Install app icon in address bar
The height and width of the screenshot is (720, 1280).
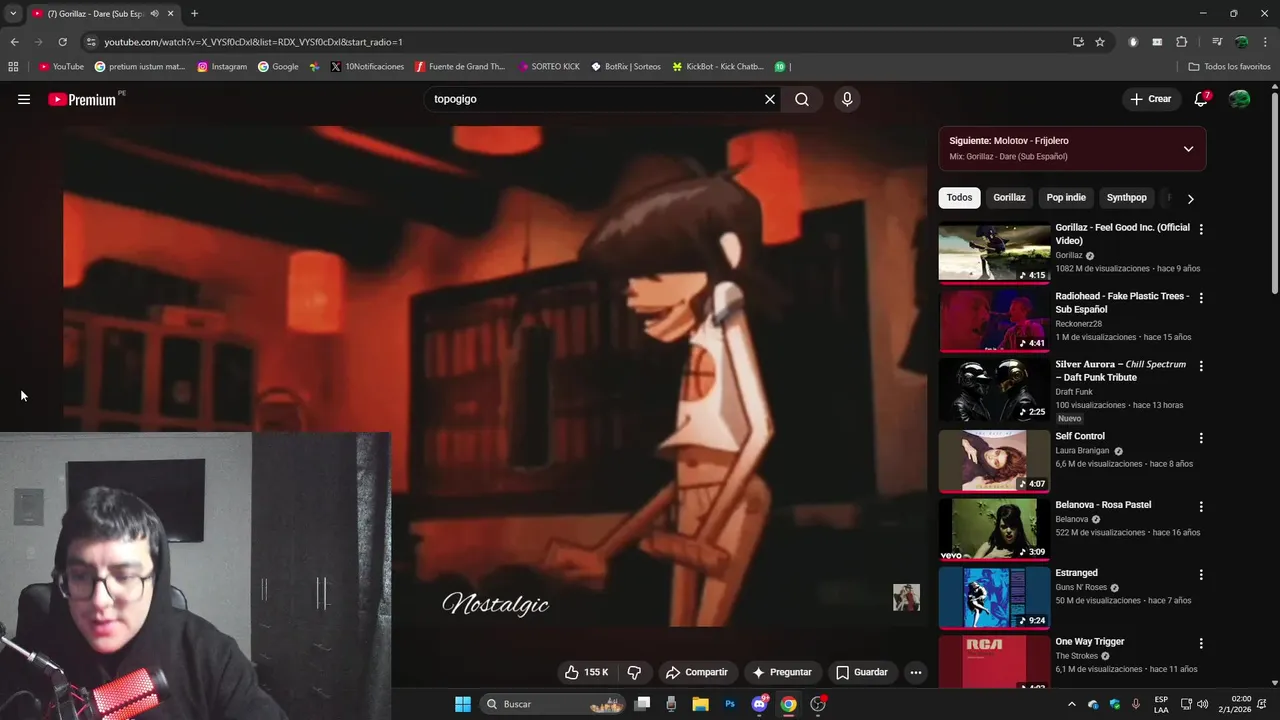pyautogui.click(x=1078, y=42)
